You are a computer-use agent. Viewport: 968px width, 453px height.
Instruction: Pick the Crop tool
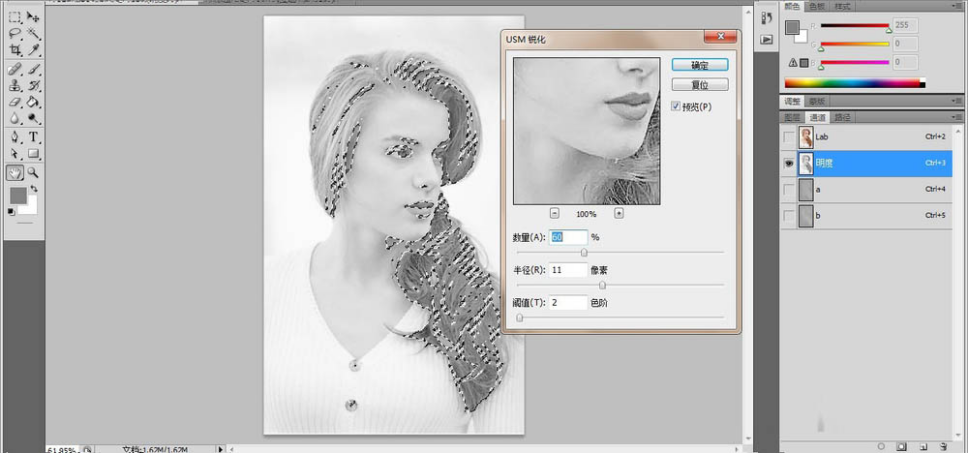(15, 49)
